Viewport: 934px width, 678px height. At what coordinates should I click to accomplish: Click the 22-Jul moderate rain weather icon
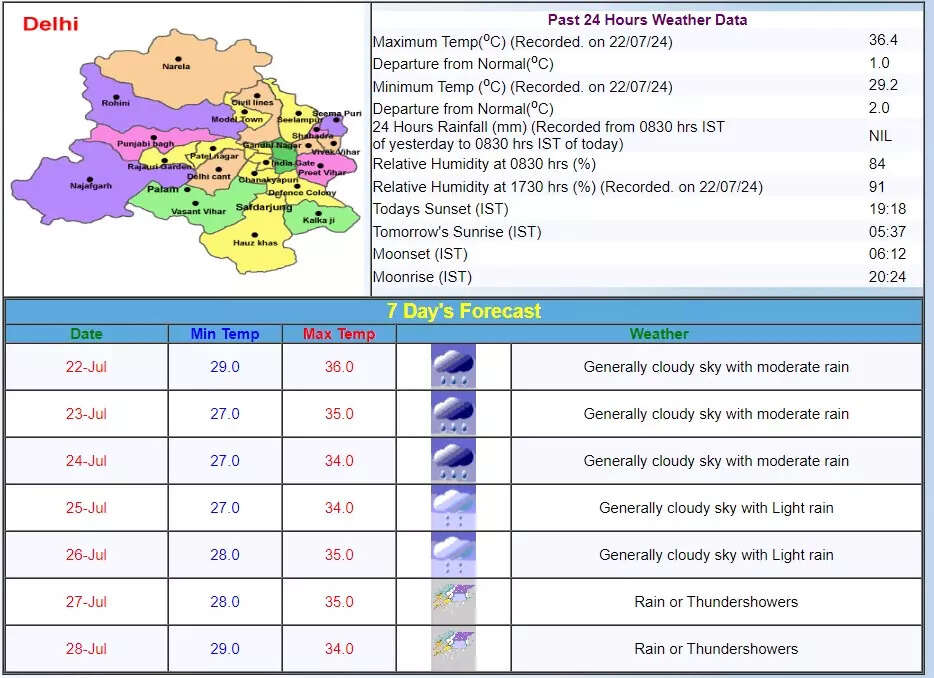(453, 367)
